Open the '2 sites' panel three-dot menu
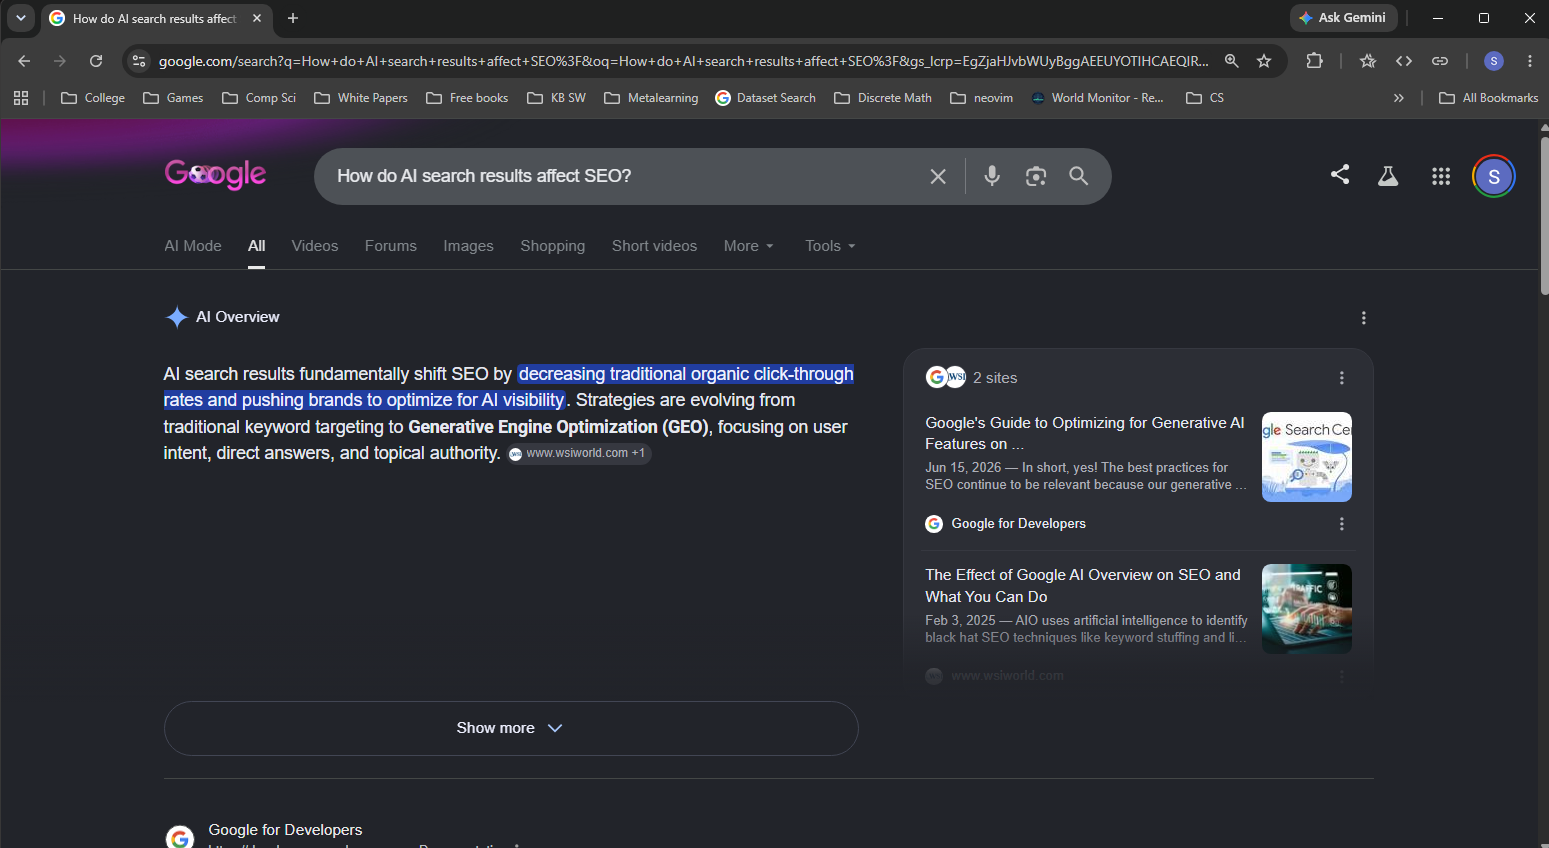 click(x=1342, y=378)
